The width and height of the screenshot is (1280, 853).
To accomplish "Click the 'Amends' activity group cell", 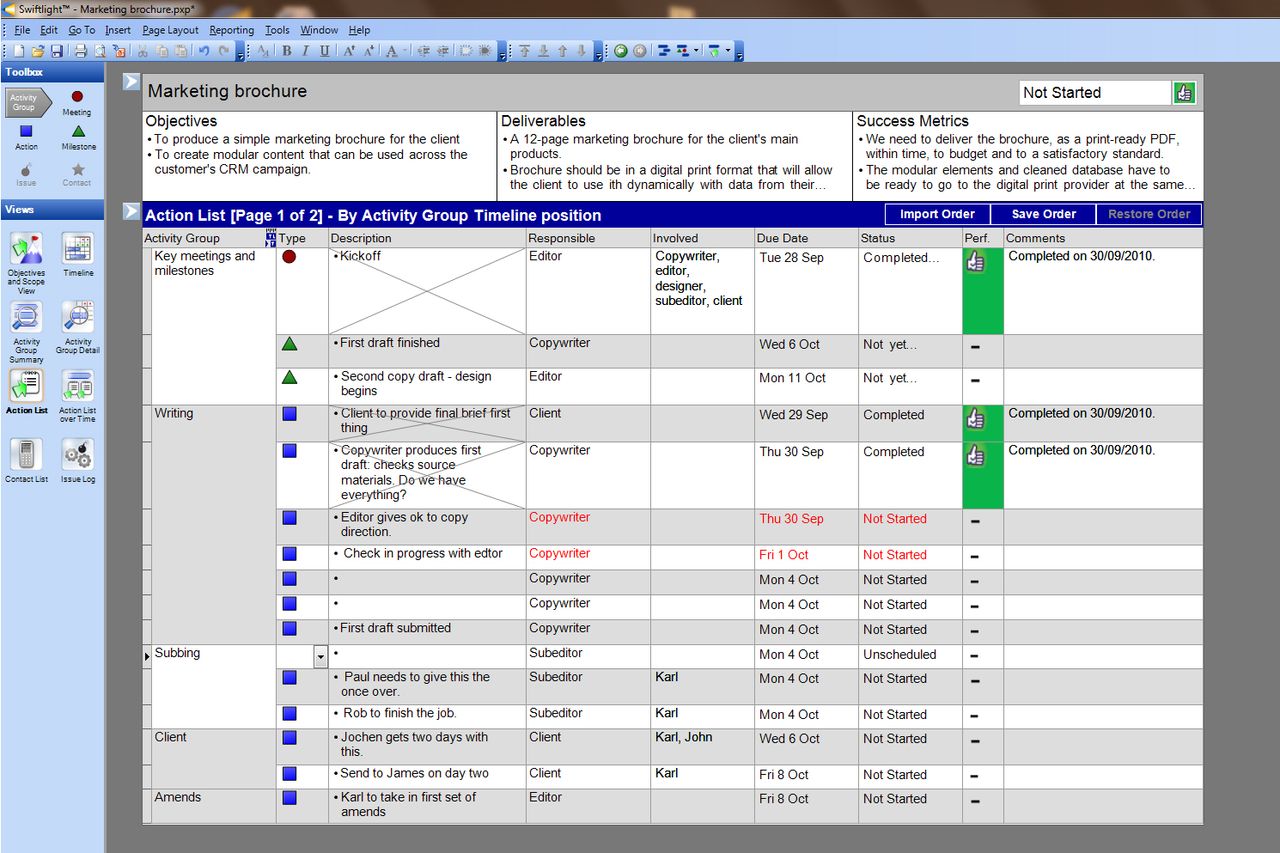I will point(213,806).
